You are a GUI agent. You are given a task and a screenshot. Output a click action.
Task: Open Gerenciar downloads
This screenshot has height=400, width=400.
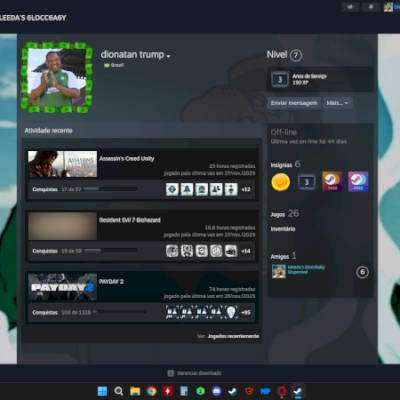pos(199,373)
